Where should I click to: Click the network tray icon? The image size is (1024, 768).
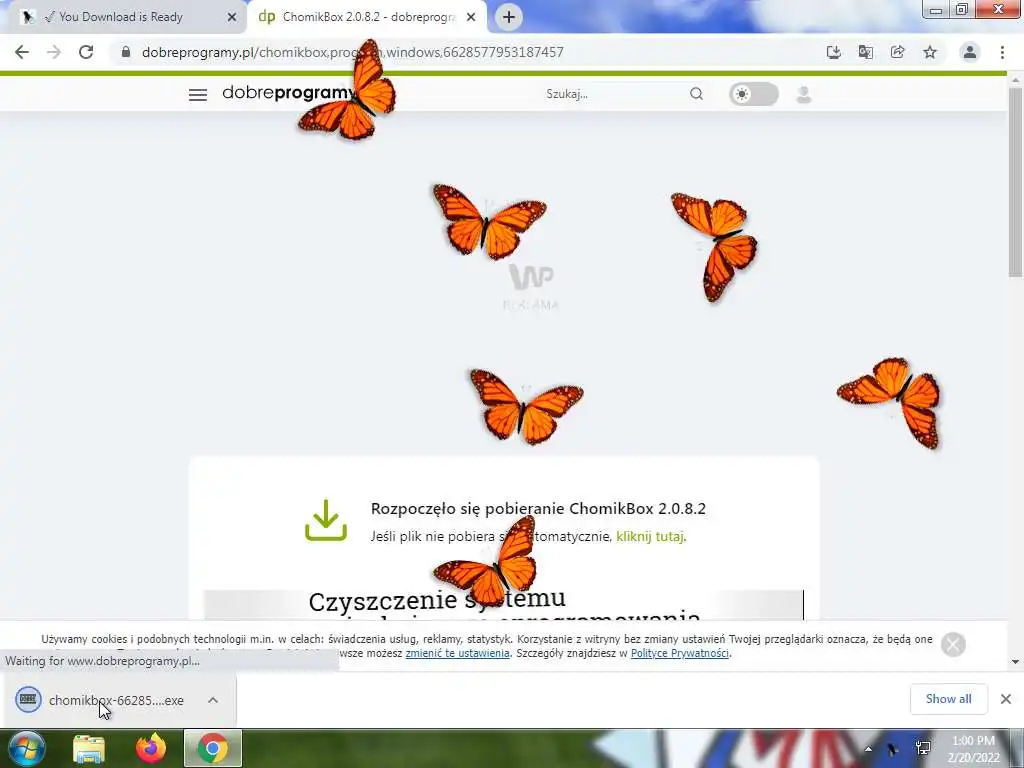tap(923, 748)
